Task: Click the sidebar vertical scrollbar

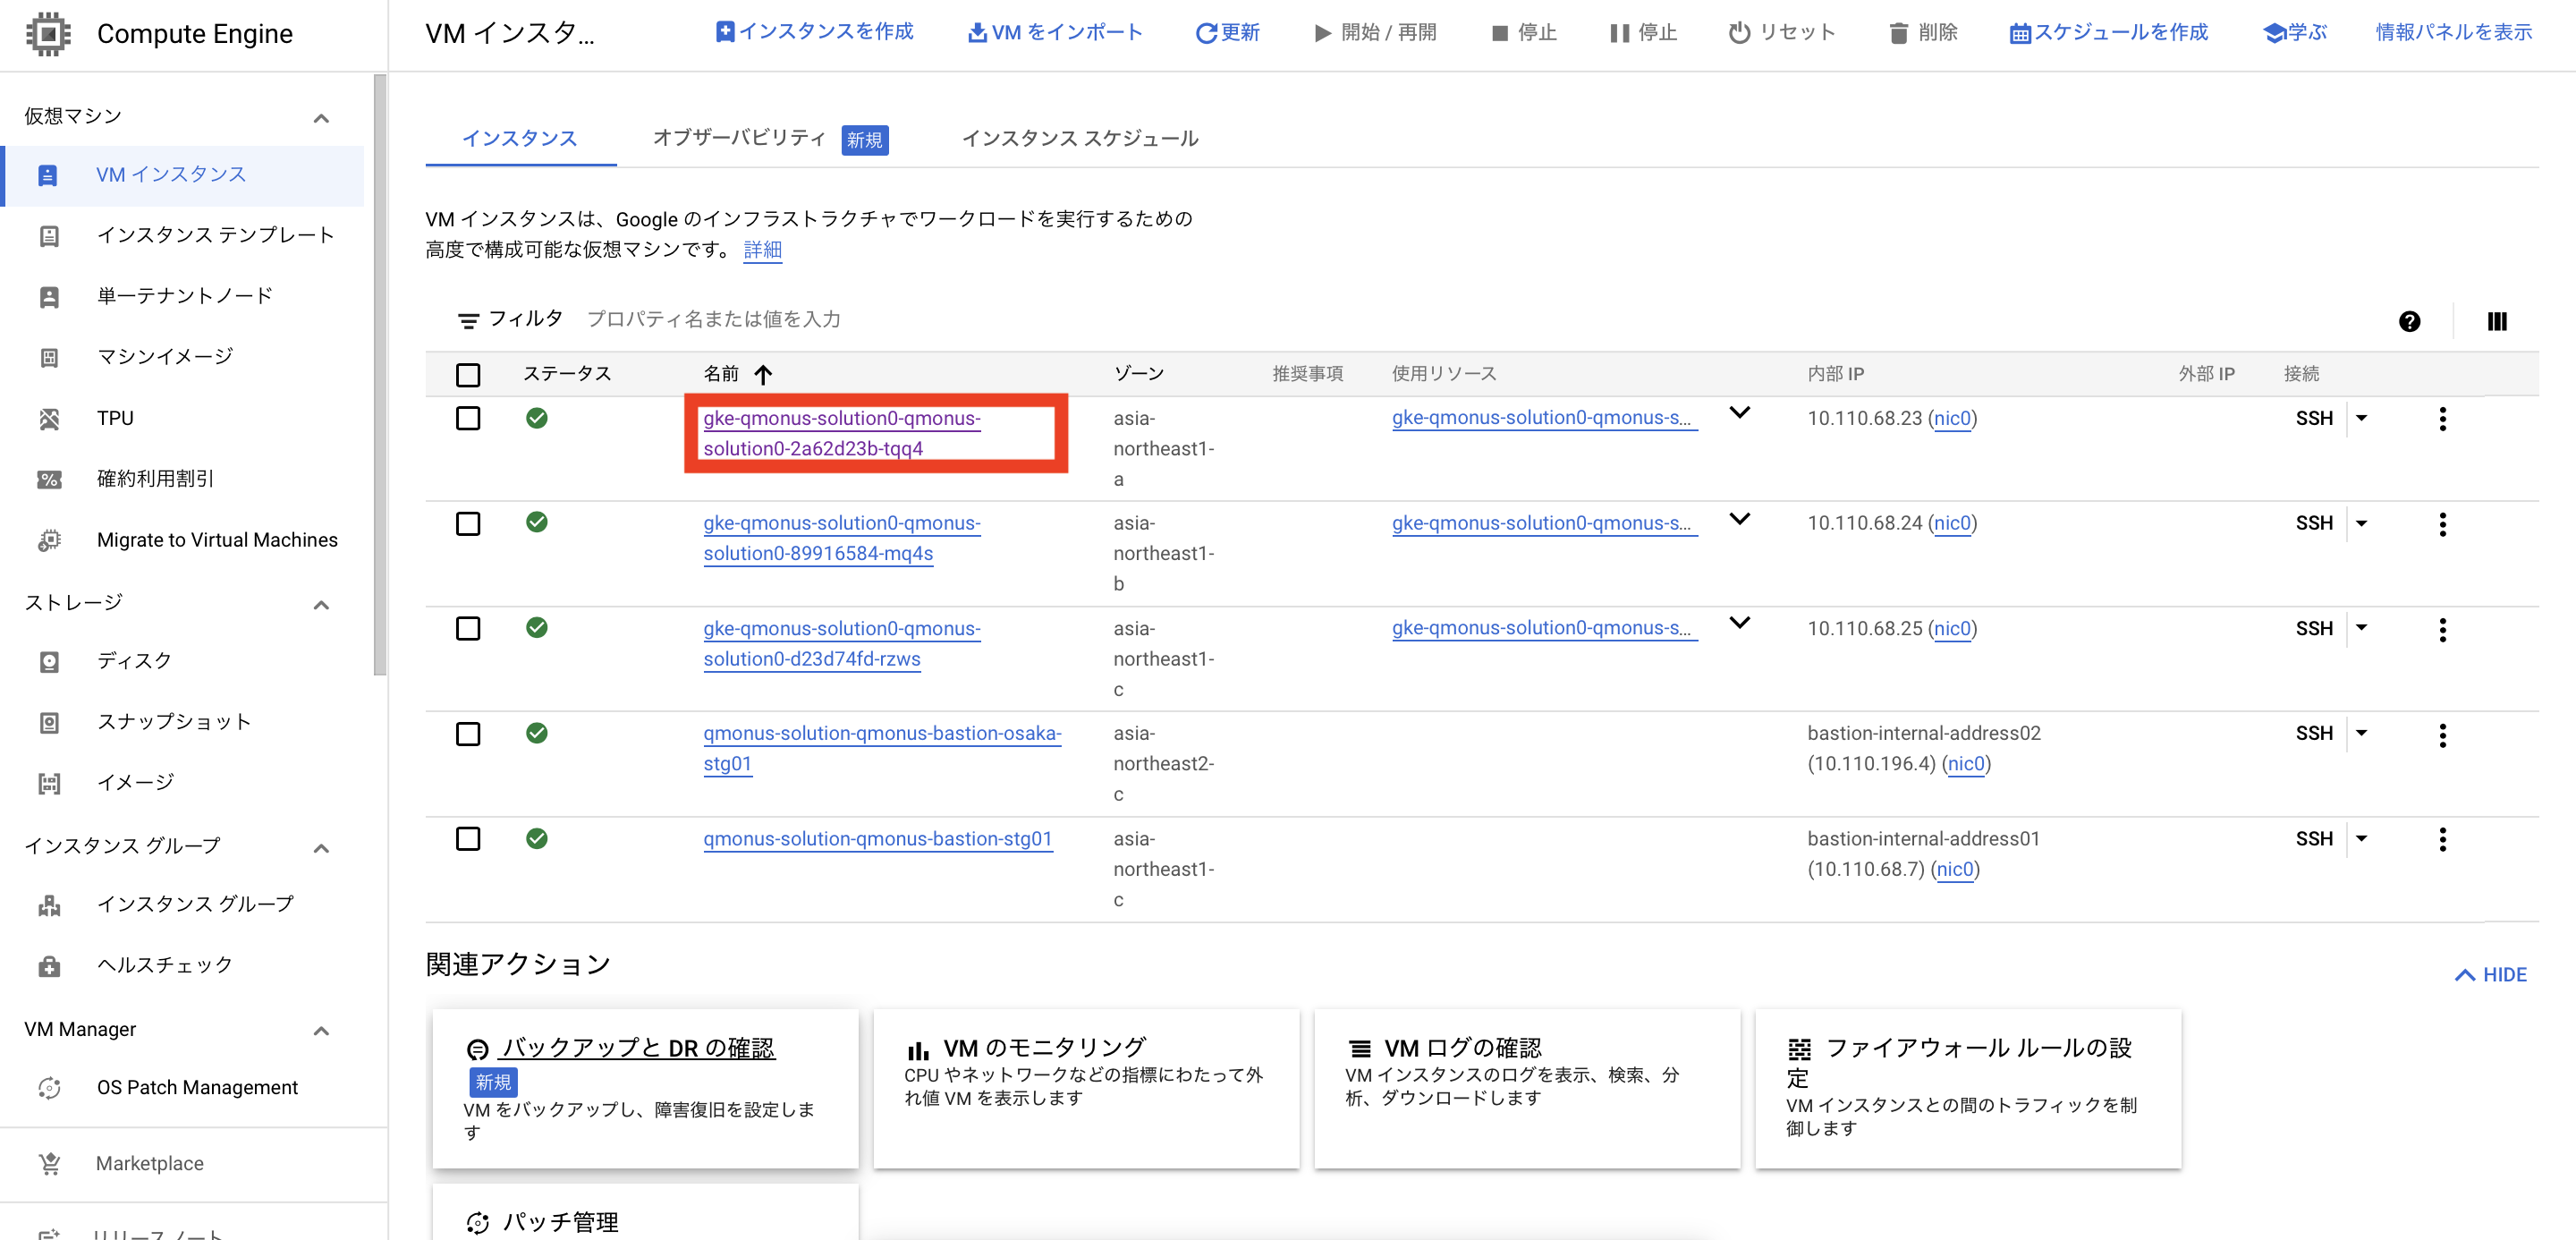Action: (379, 375)
